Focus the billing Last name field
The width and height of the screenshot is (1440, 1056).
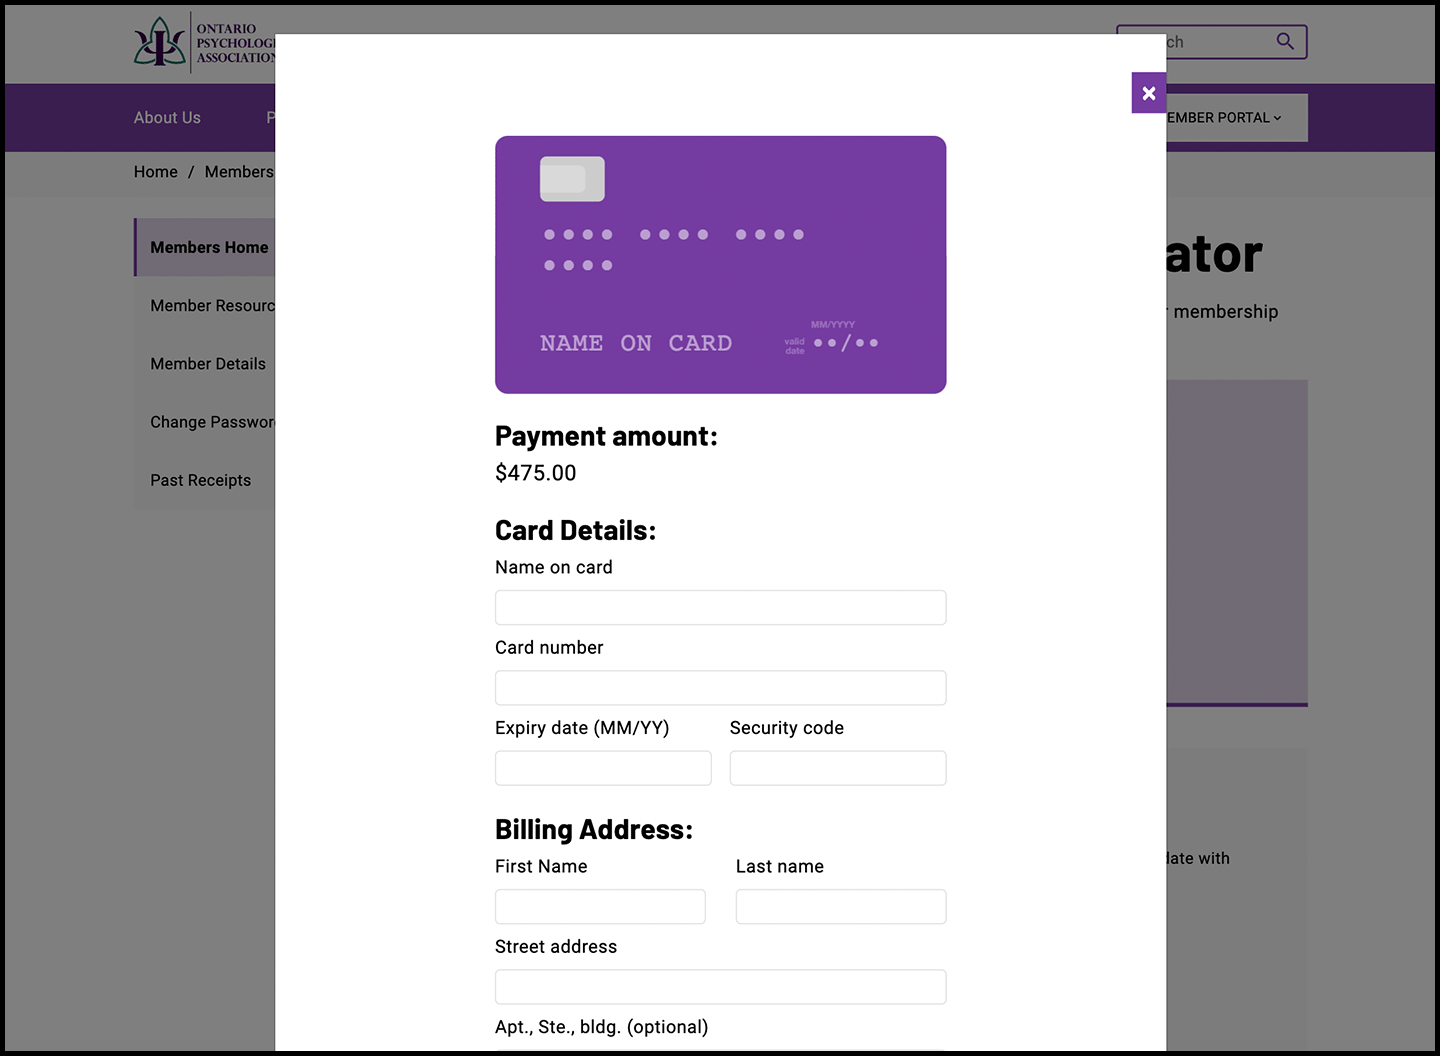pyautogui.click(x=840, y=906)
